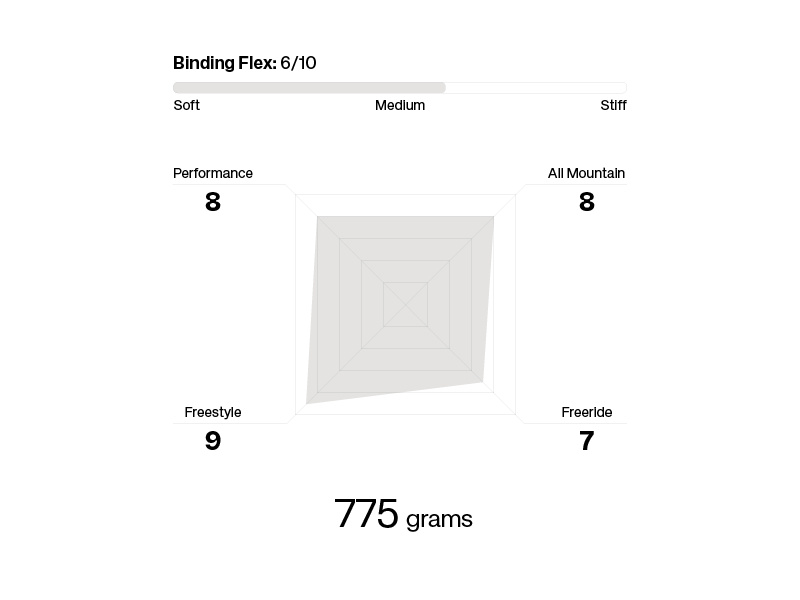Click the Freestyle category label

pyautogui.click(x=213, y=412)
